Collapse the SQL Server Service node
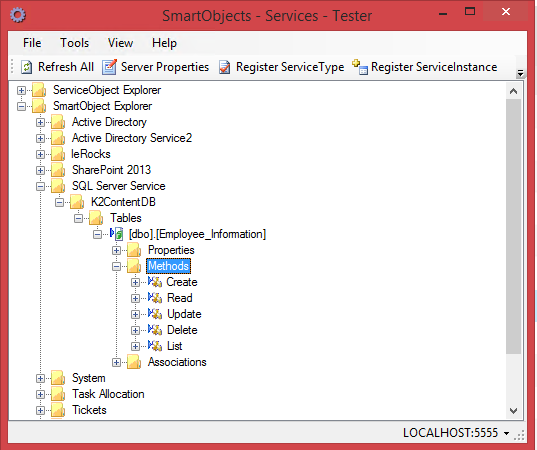 coord(40,186)
